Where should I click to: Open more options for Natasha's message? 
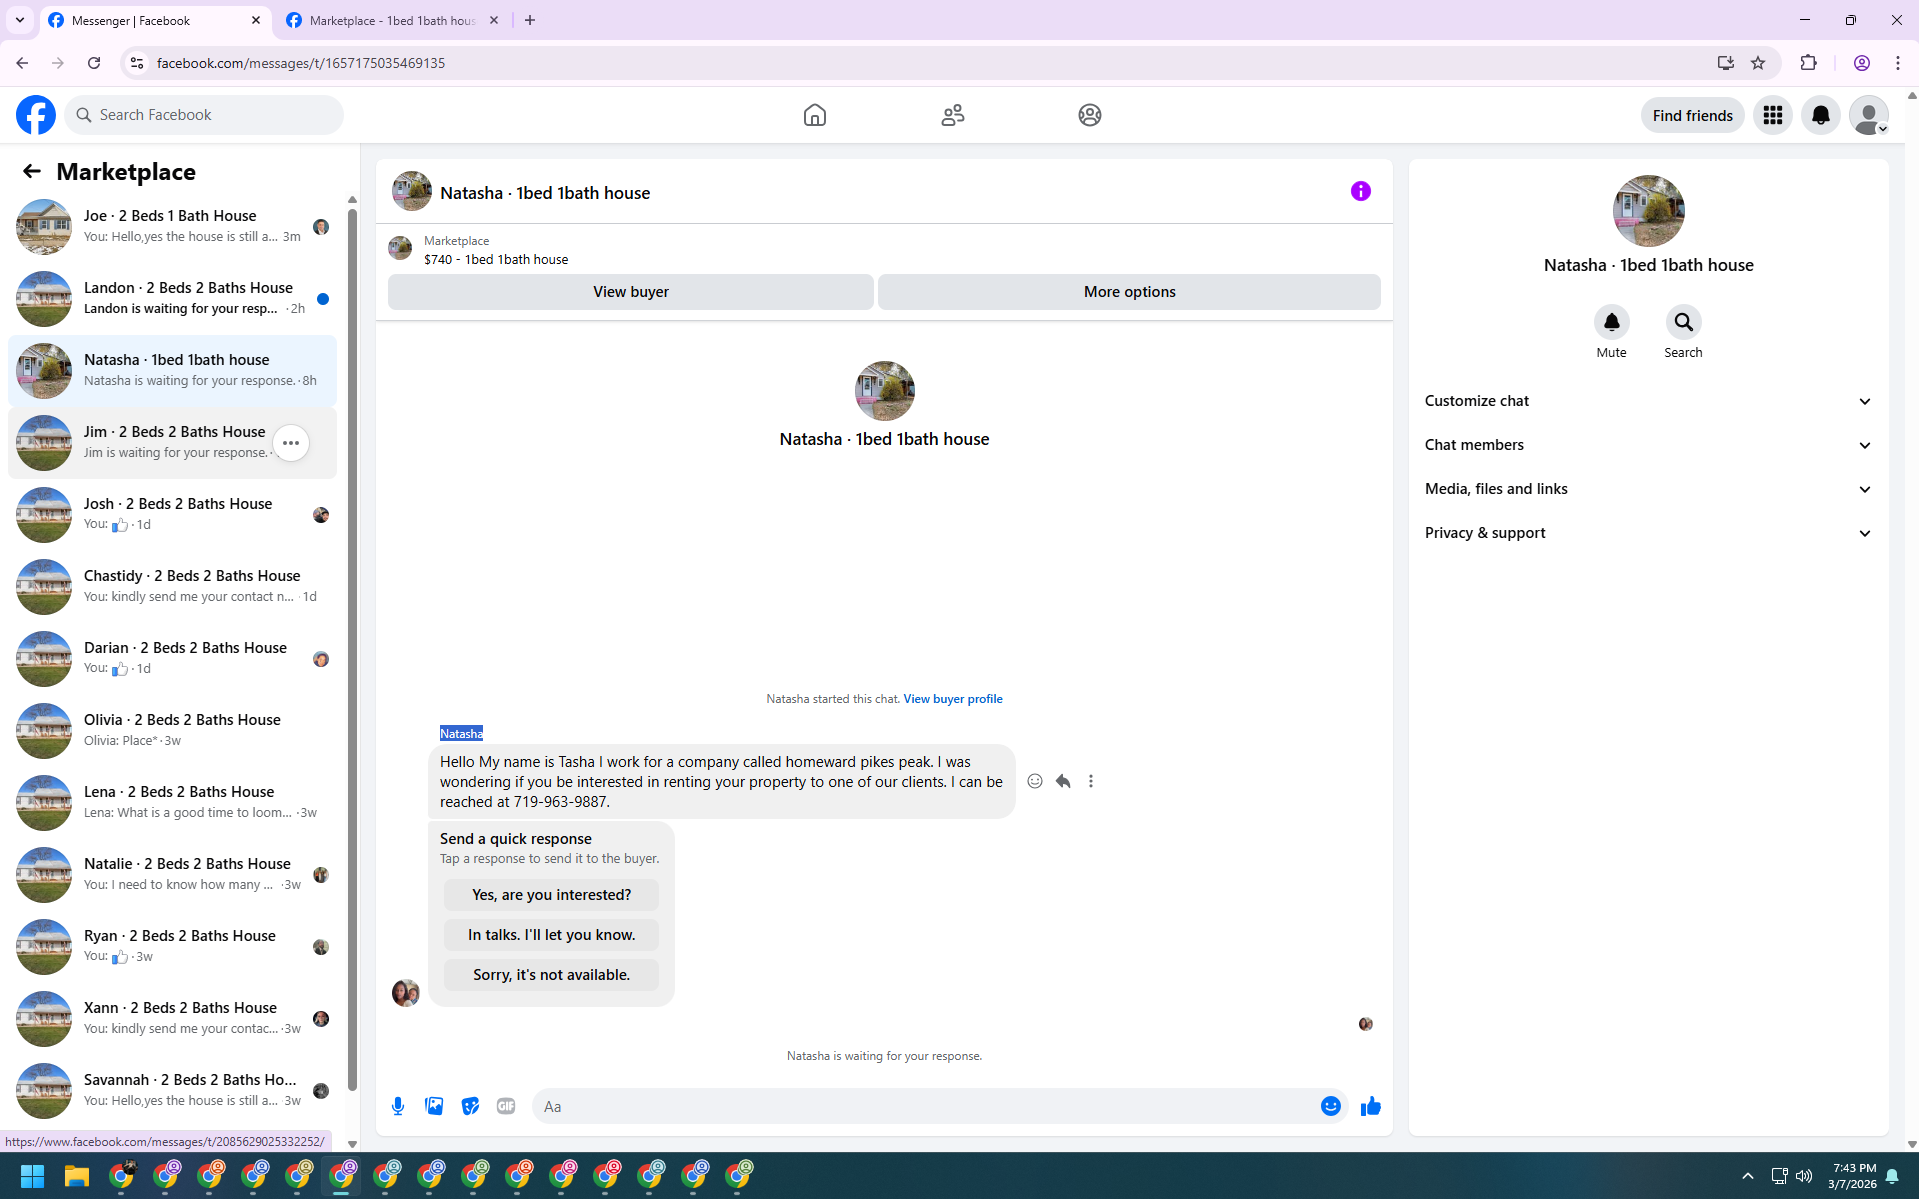1091,781
